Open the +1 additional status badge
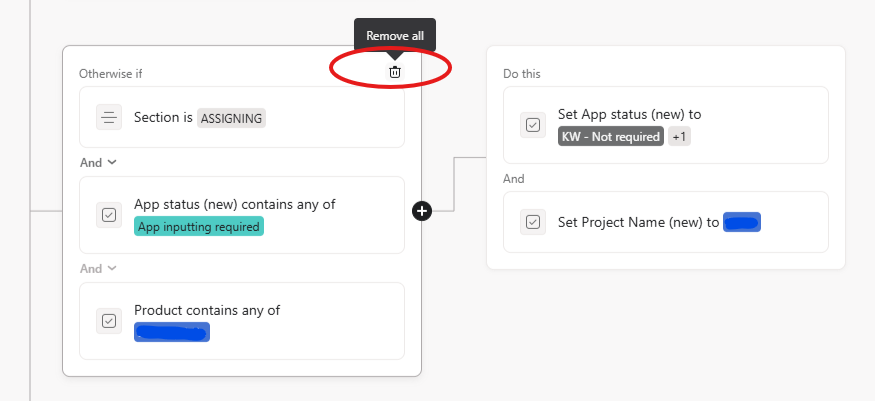 pos(679,136)
